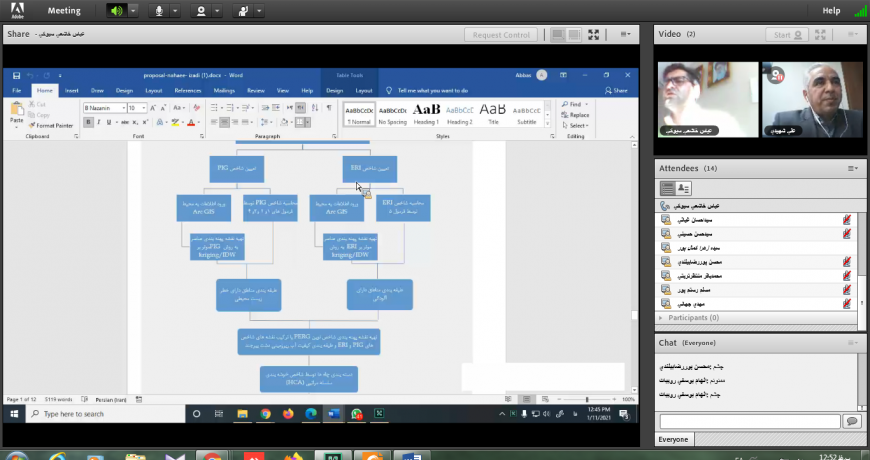Apply the Title style in Styles gallery
Viewport: 870px width, 460px height.
click(x=493, y=114)
